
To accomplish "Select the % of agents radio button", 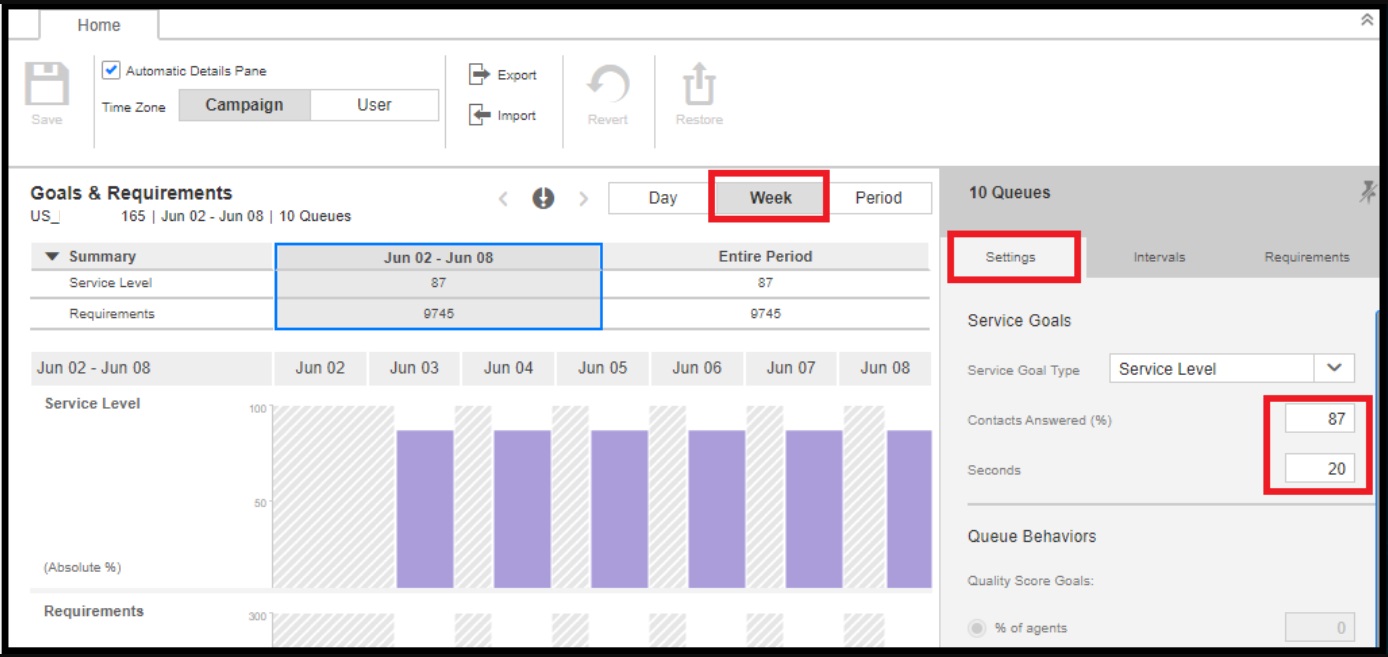I will 976,628.
